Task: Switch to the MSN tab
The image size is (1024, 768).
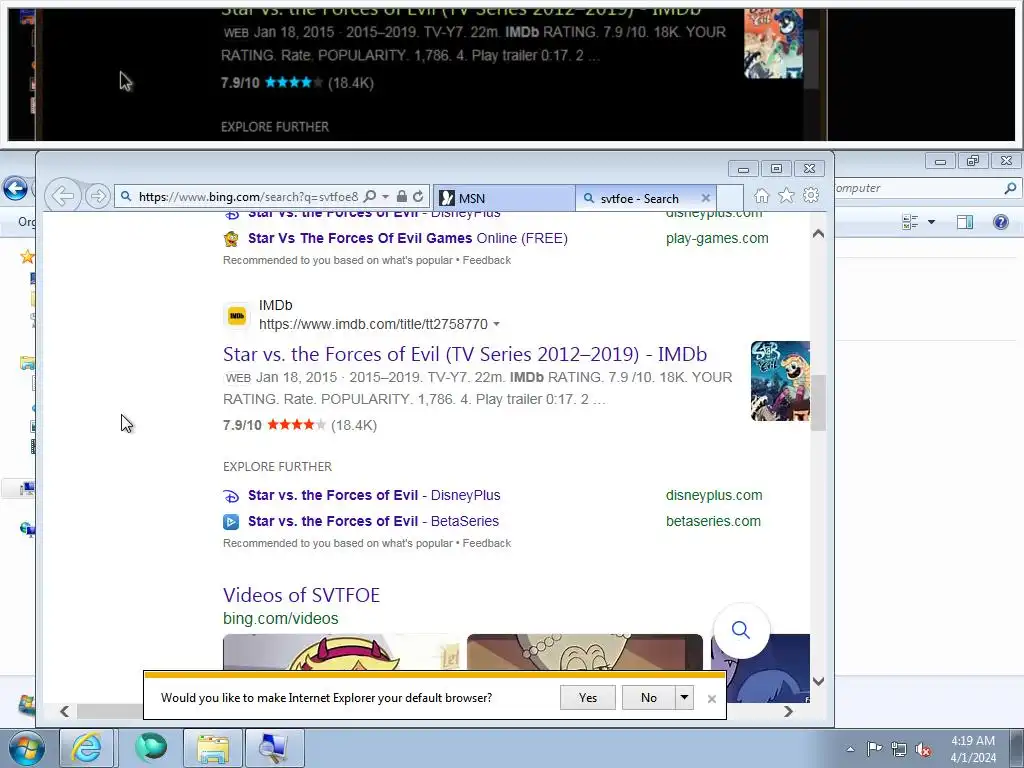Action: [504, 198]
